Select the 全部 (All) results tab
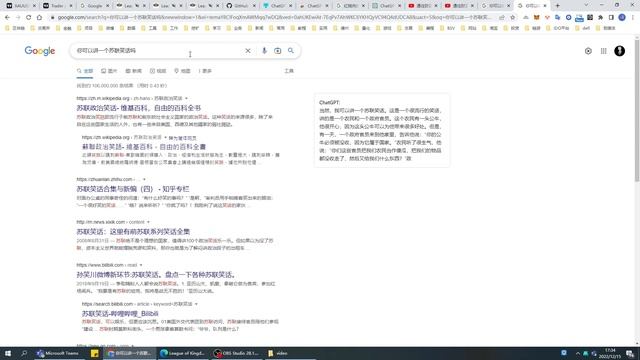The width and height of the screenshot is (640, 360). 85,71
